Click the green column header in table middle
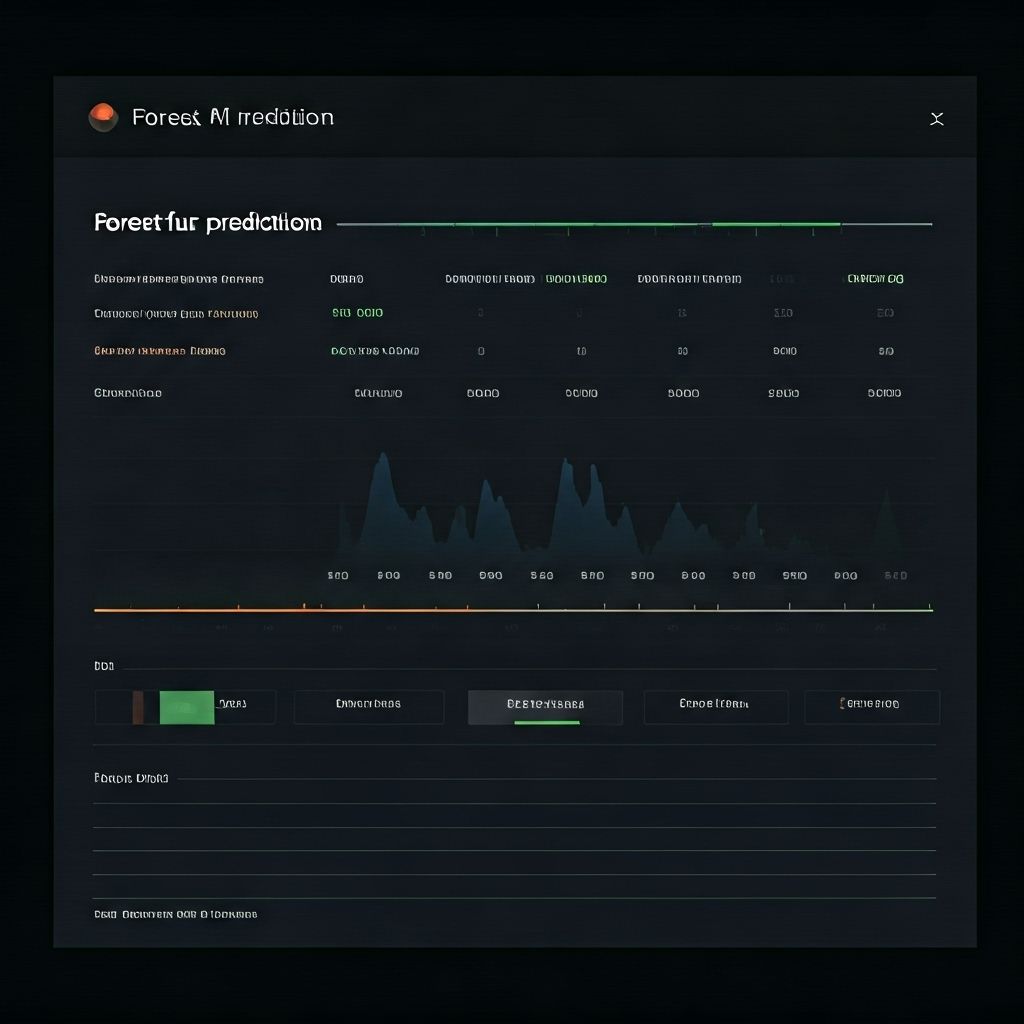Image resolution: width=1024 pixels, height=1024 pixels. (576, 279)
